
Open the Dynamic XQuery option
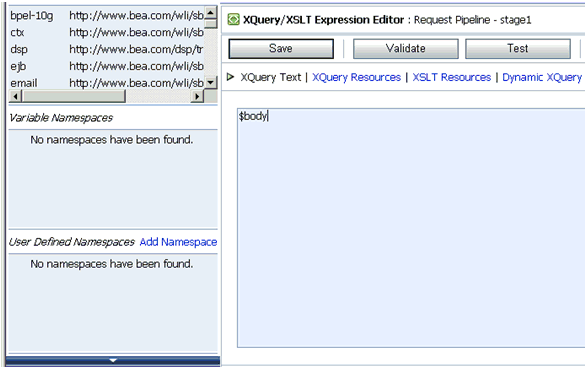(x=542, y=77)
